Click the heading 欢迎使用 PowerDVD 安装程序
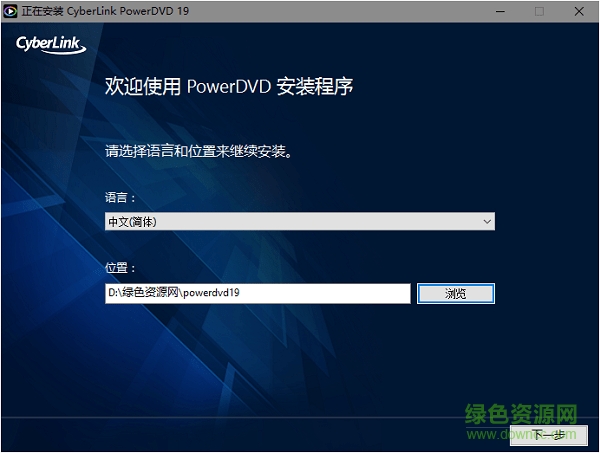Screen dimensions: 600x453 pos(229,86)
